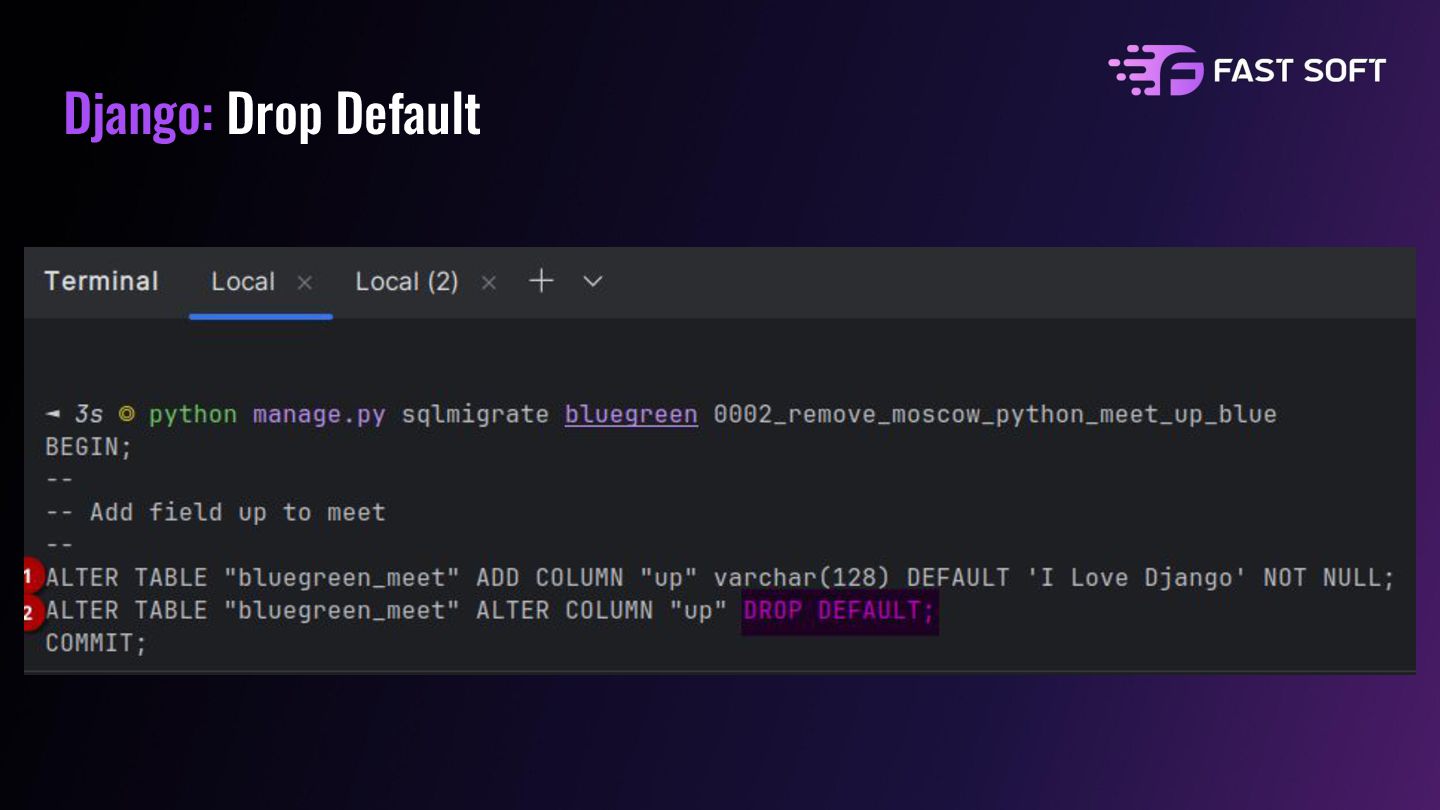Viewport: 1440px width, 810px height.
Task: Click the BEGIN; line in terminal output
Action: point(89,447)
